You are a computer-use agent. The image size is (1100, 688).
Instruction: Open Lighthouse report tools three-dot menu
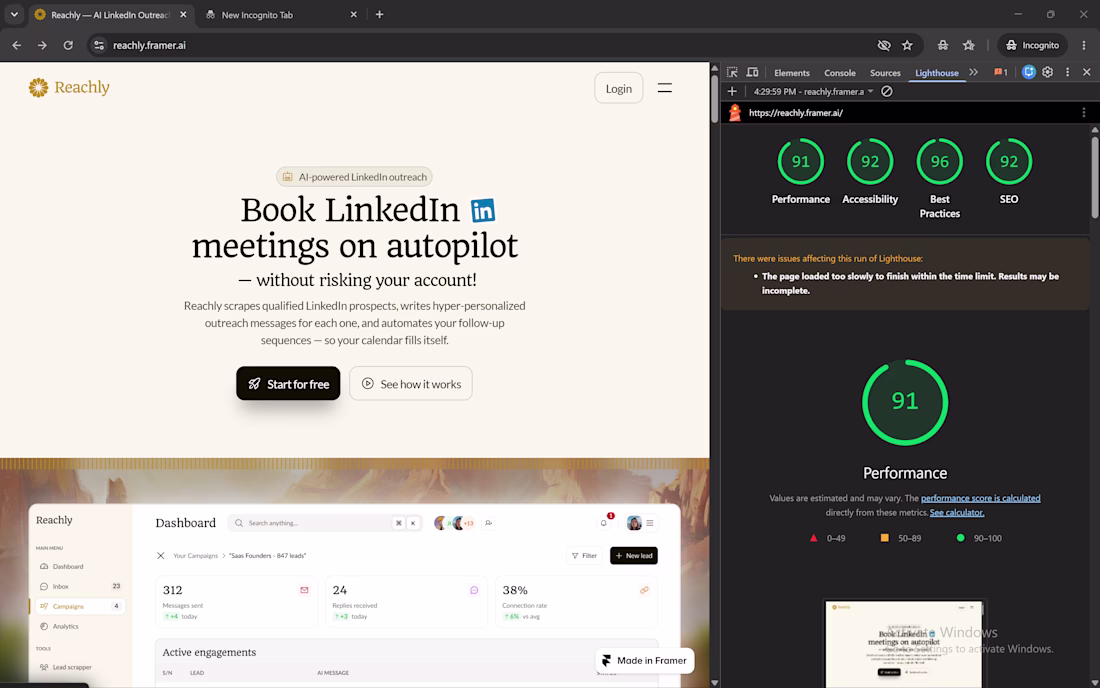click(x=1084, y=112)
